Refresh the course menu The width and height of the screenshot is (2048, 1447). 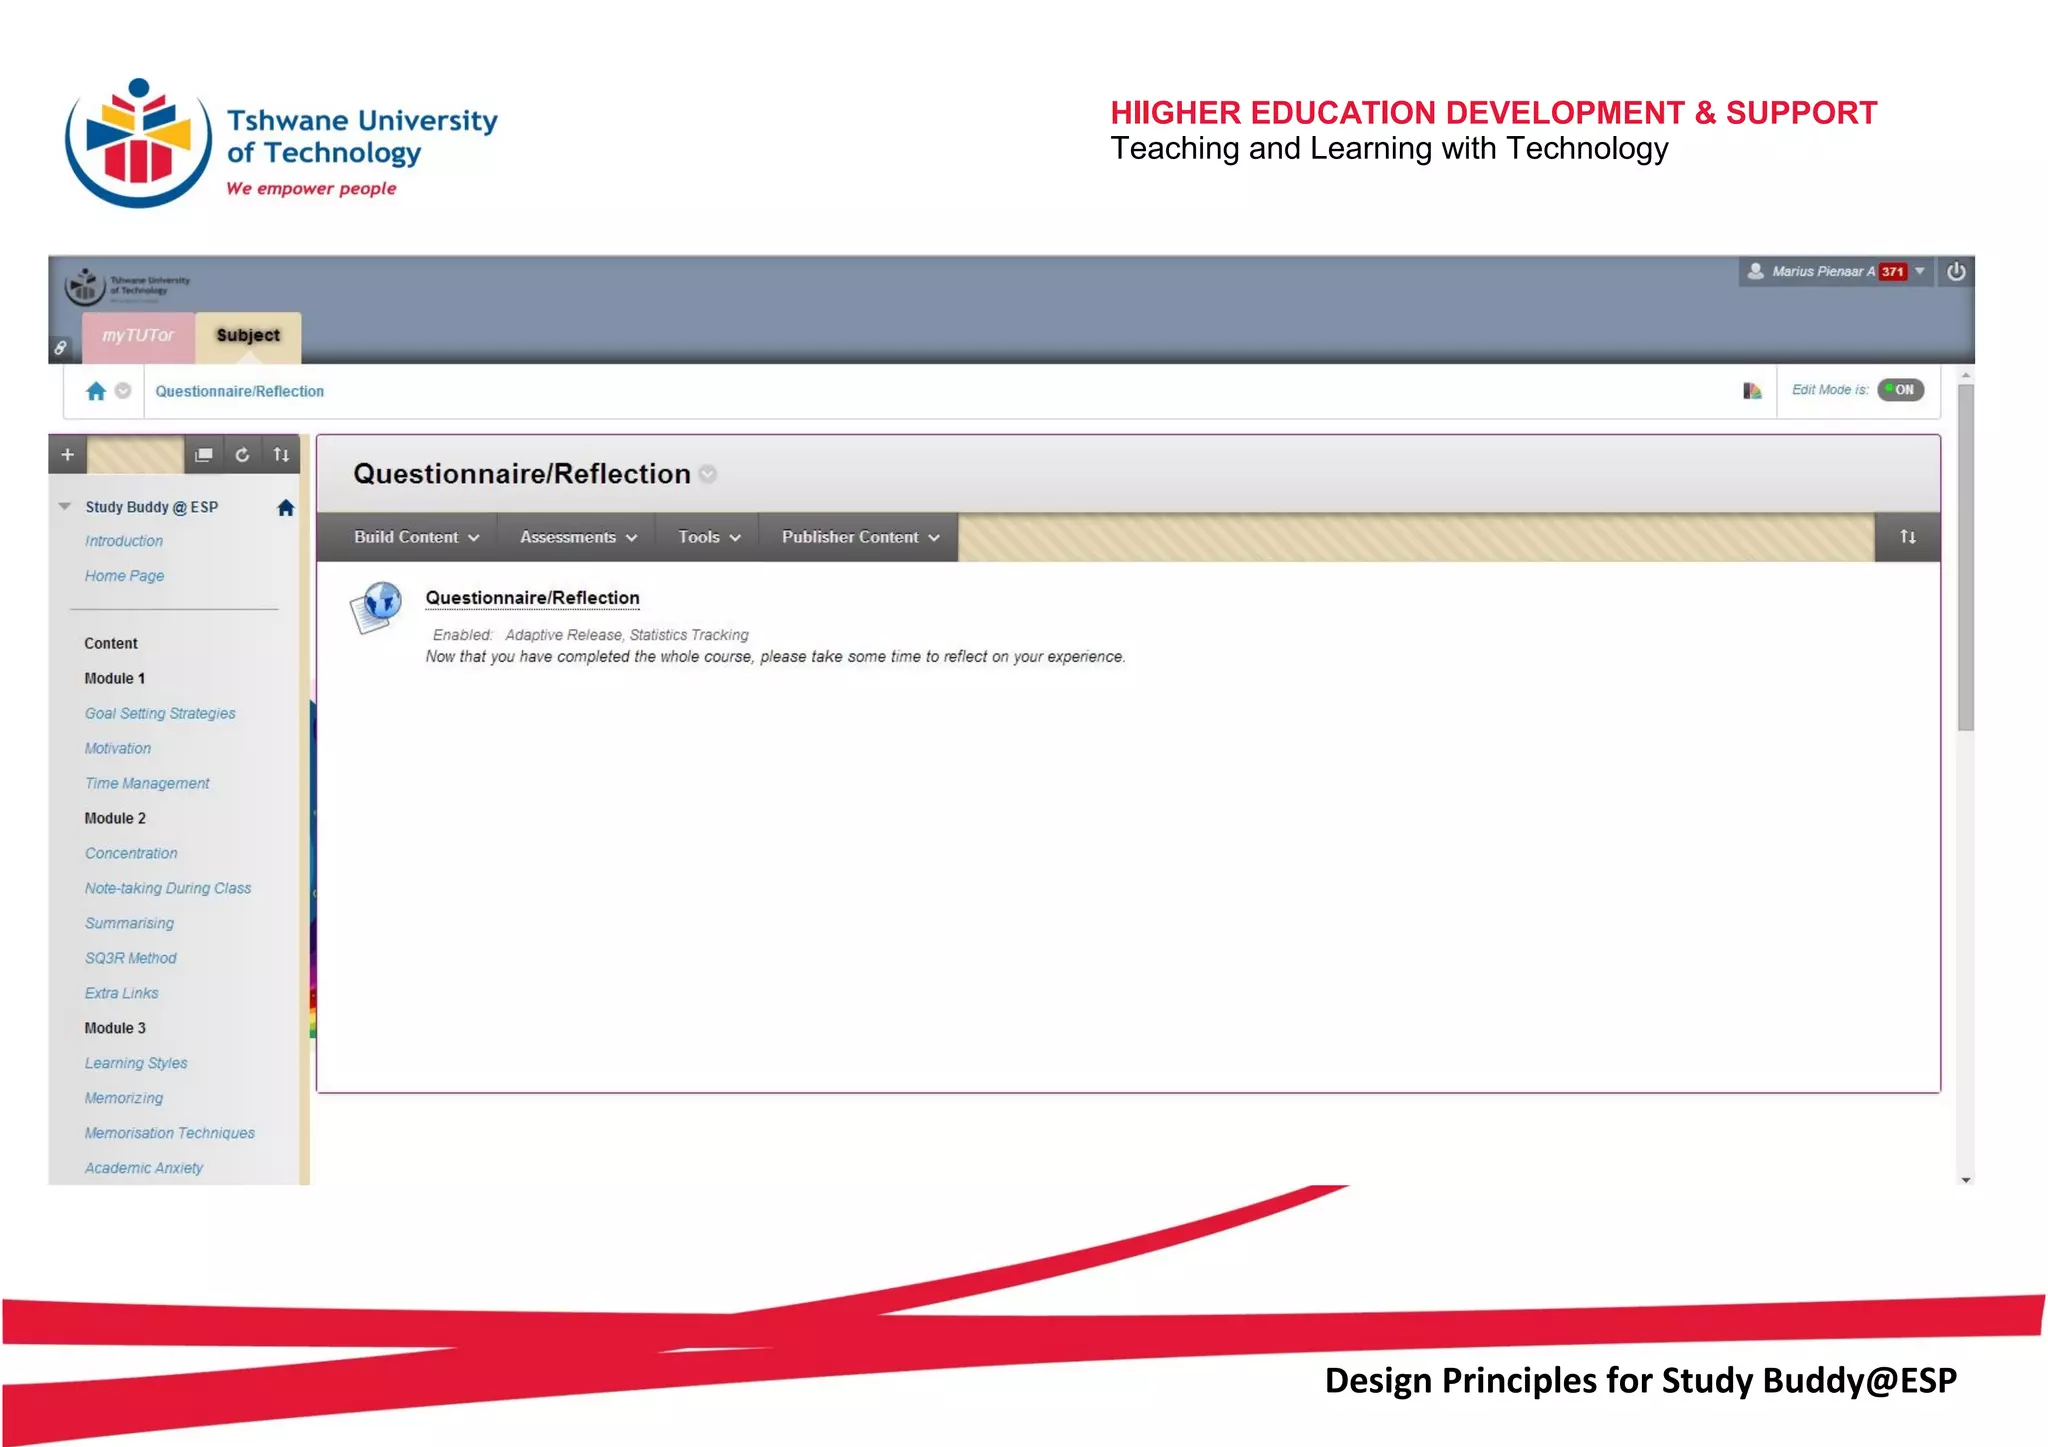pos(242,455)
